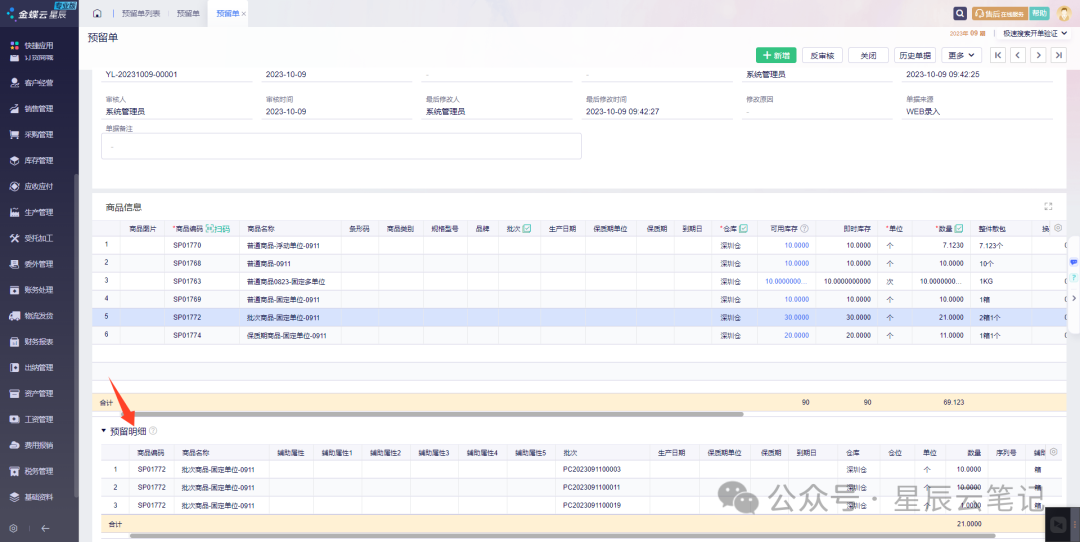Click the 扫码 scan icon in 商品编码 header
This screenshot has height=542, width=1080.
click(217, 229)
